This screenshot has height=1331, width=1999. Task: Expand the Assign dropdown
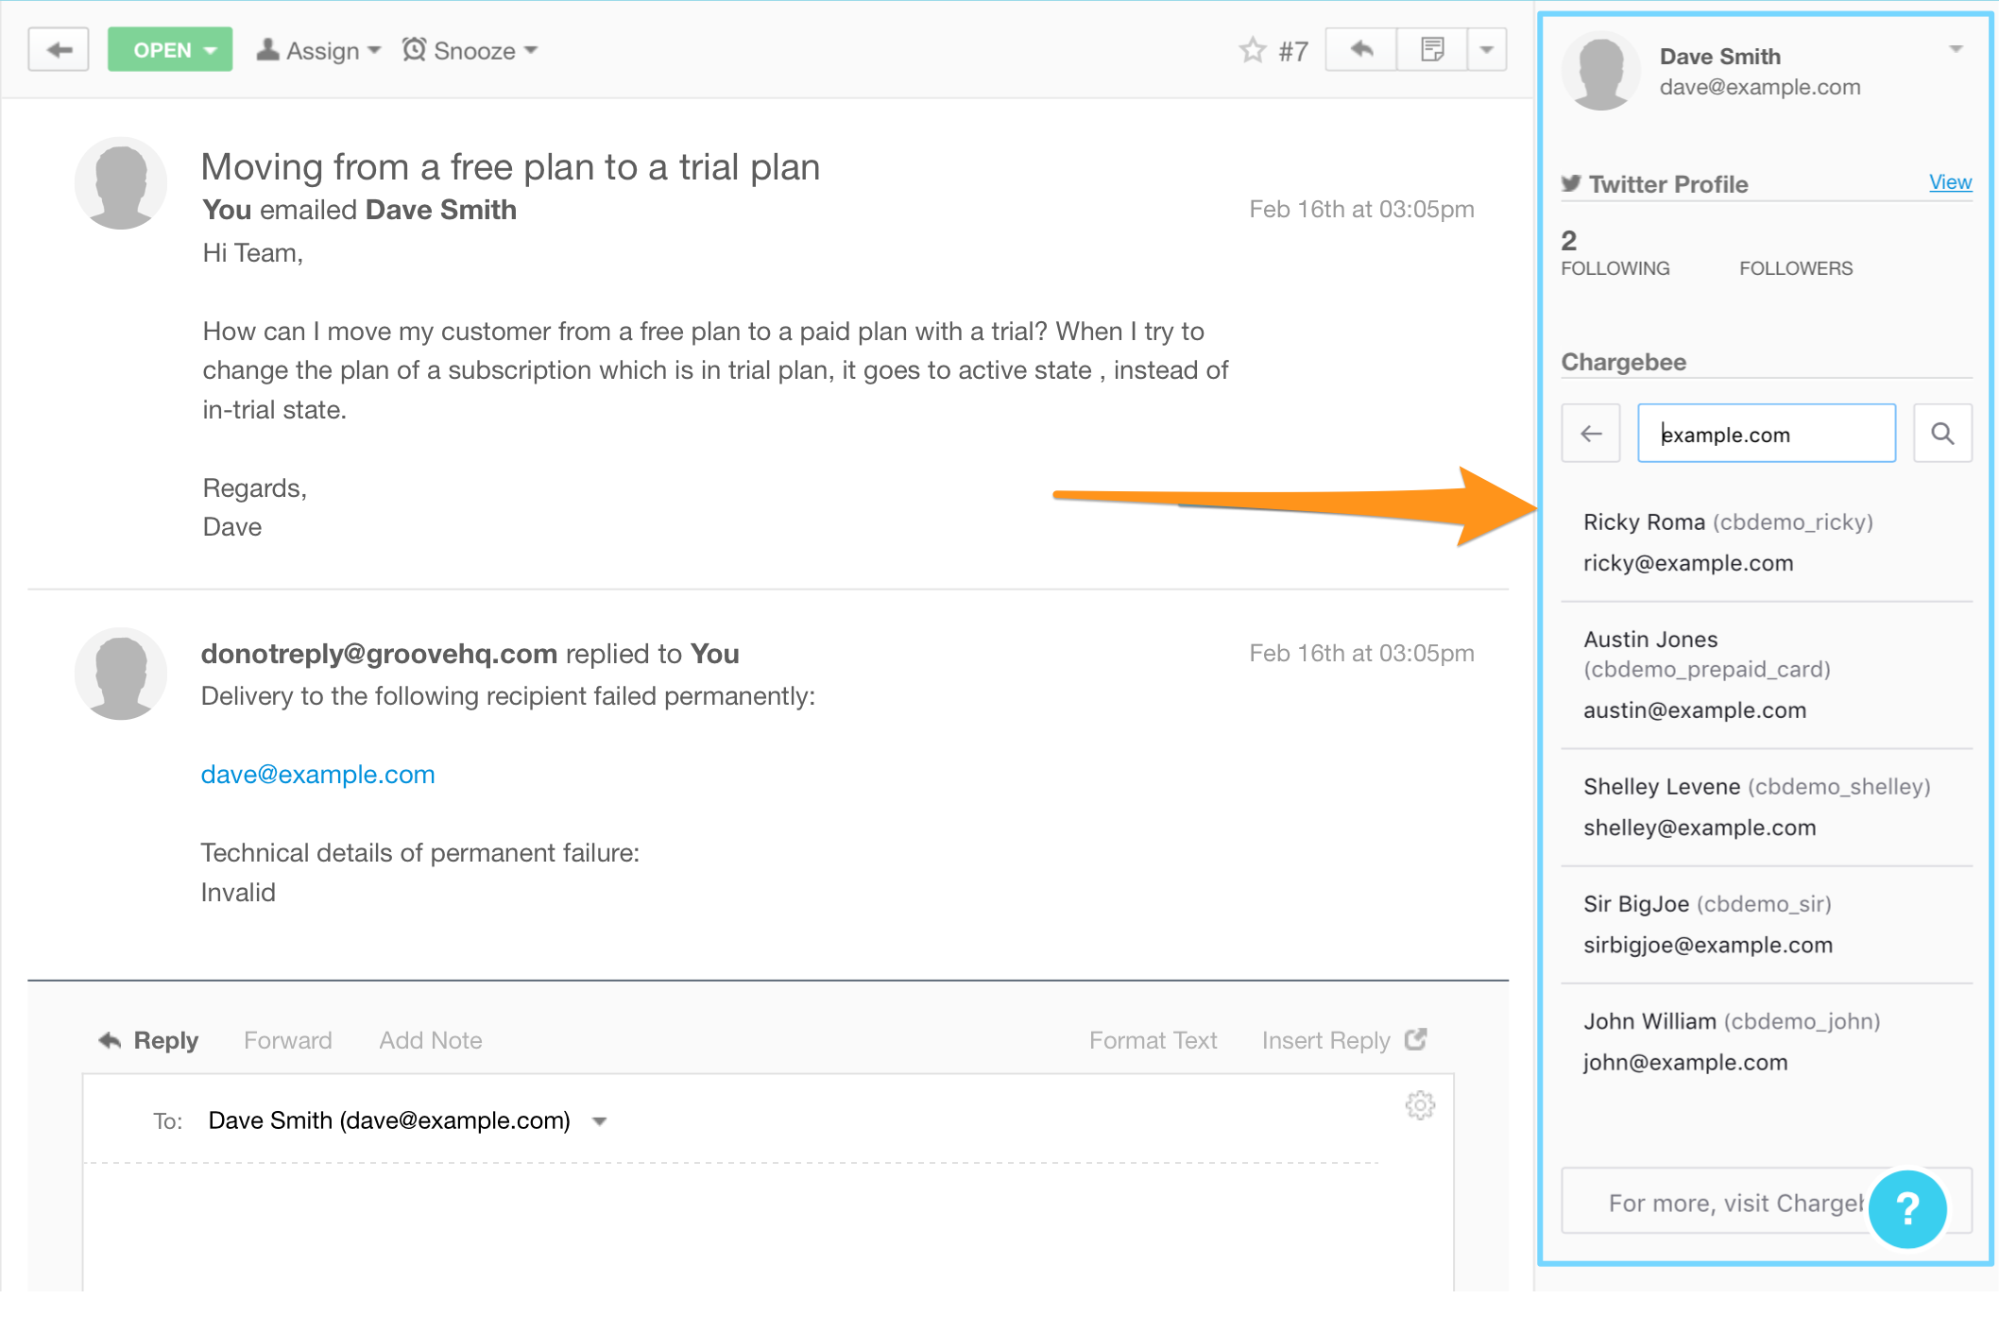point(319,50)
